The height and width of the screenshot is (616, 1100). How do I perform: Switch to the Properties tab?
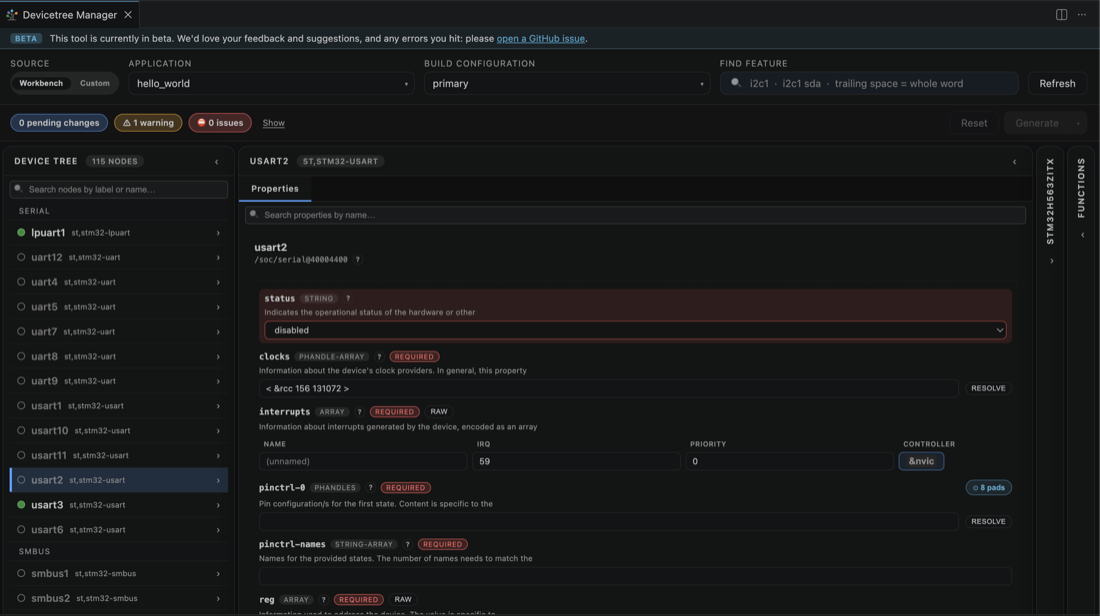pos(275,189)
